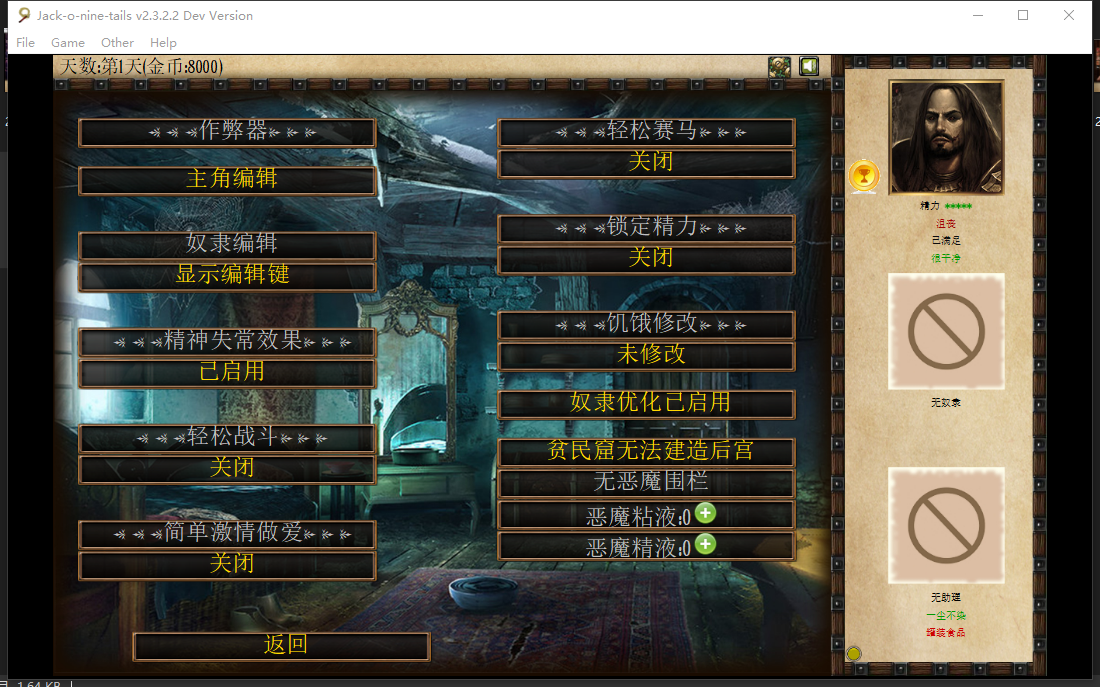Click the 作弊器 header

(227, 132)
